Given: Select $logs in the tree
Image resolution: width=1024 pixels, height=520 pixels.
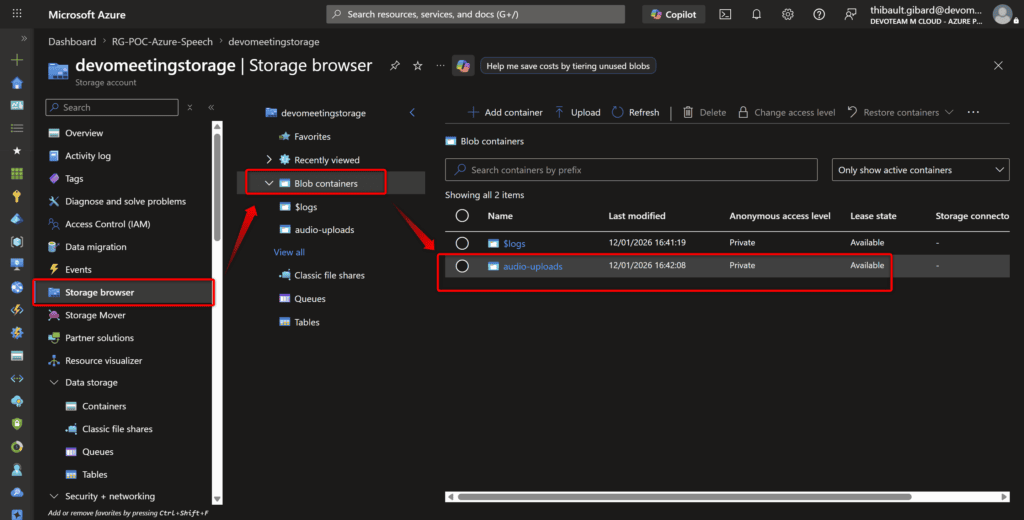Looking at the screenshot, I should (306, 206).
